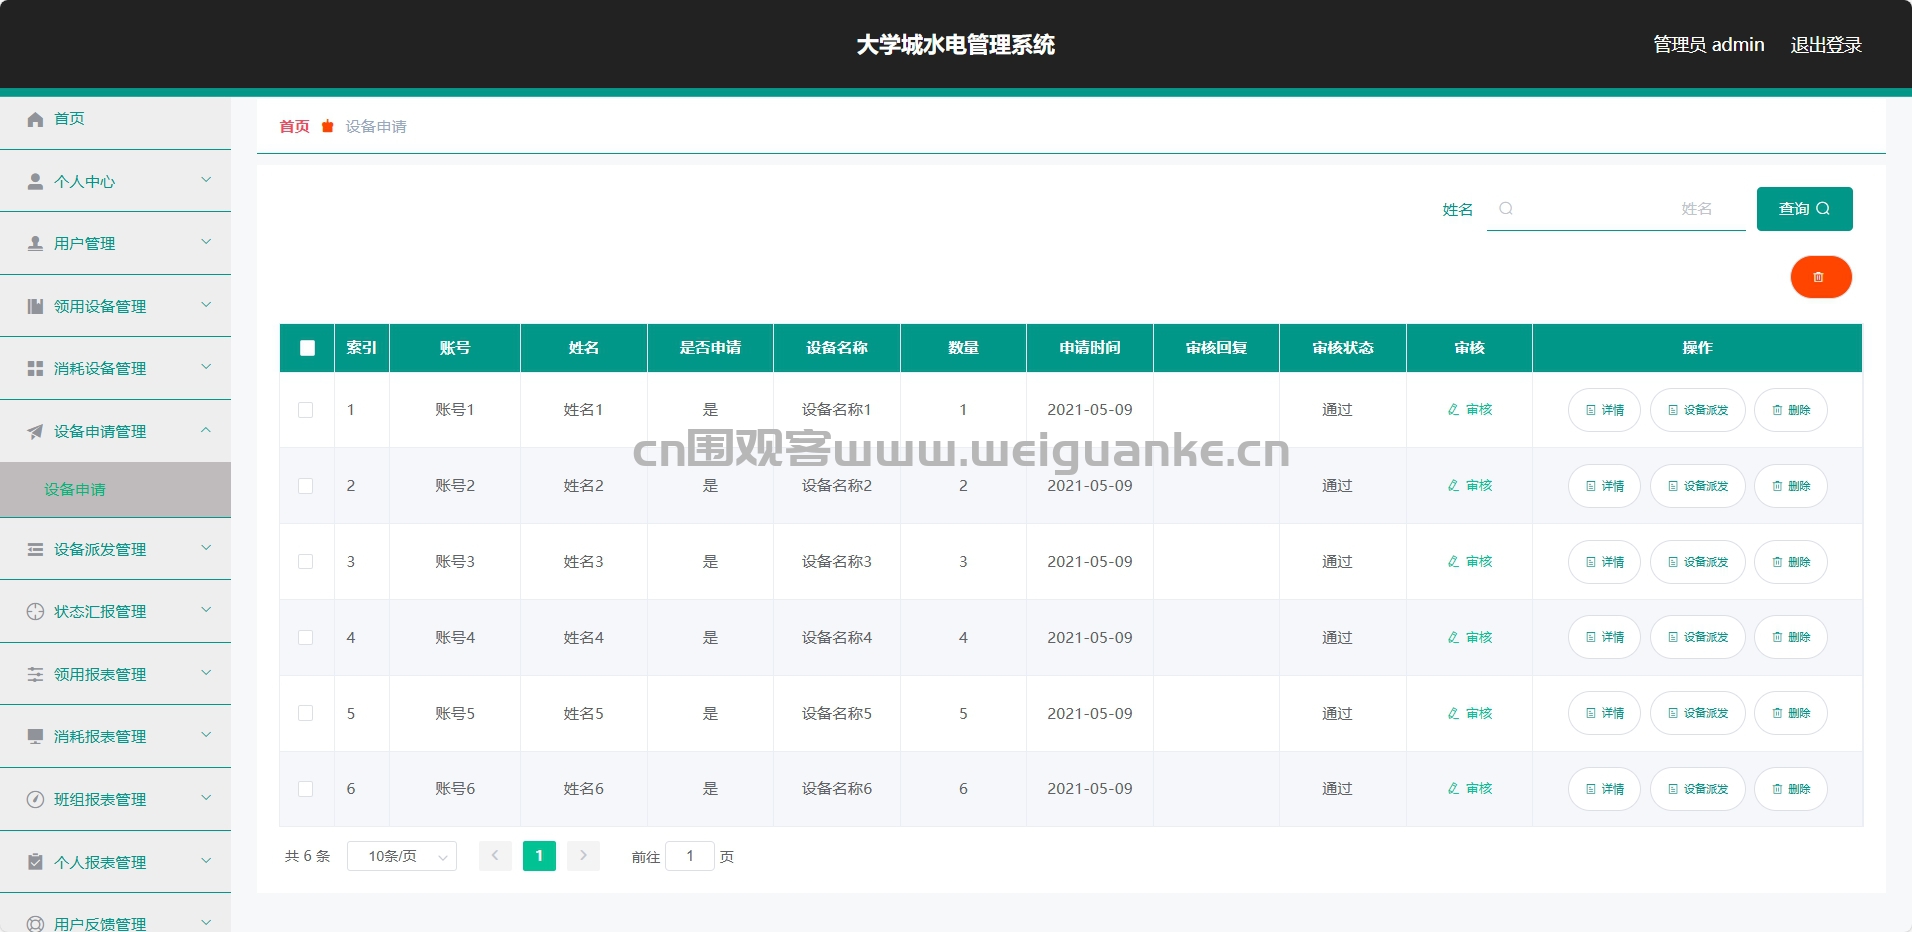Click 姓名5 cell in the table

point(583,714)
